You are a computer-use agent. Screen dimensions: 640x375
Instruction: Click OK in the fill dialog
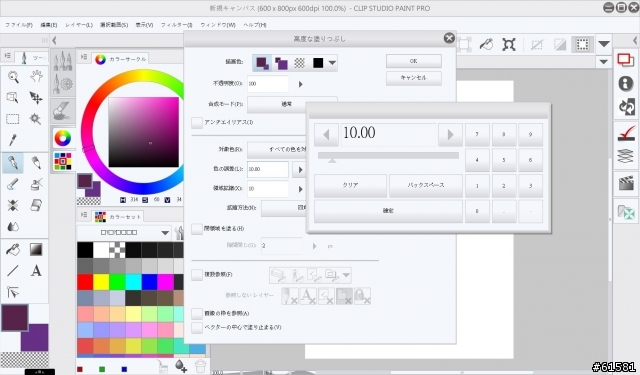coord(413,61)
